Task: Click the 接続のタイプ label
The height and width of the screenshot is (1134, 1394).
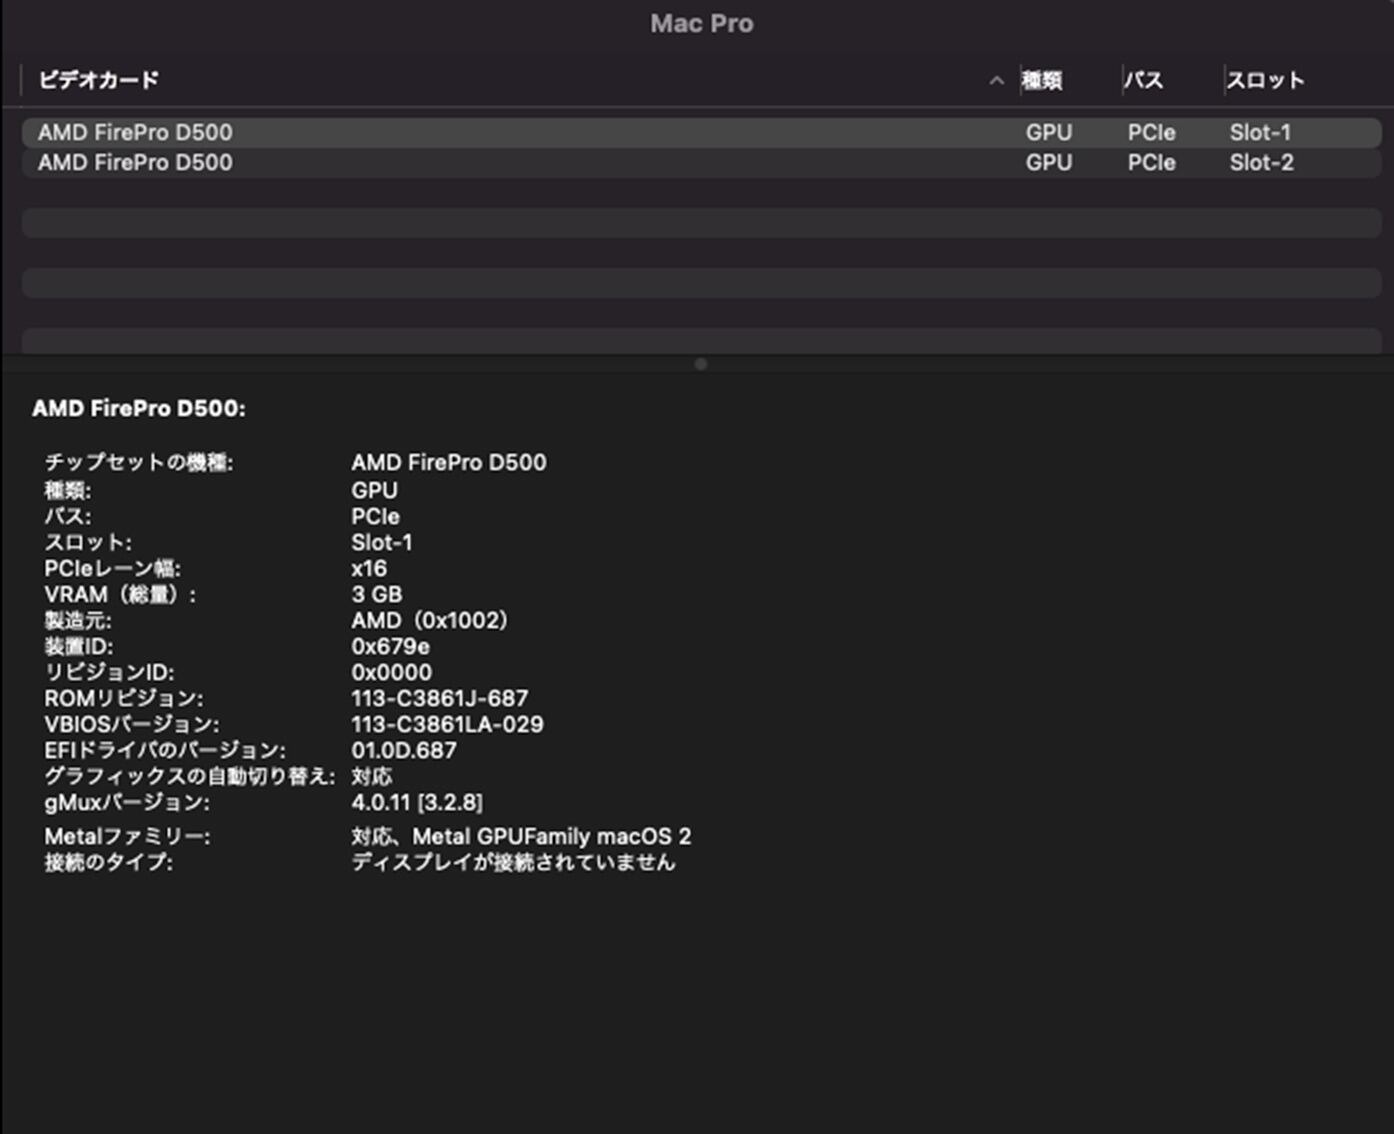Action: click(108, 862)
